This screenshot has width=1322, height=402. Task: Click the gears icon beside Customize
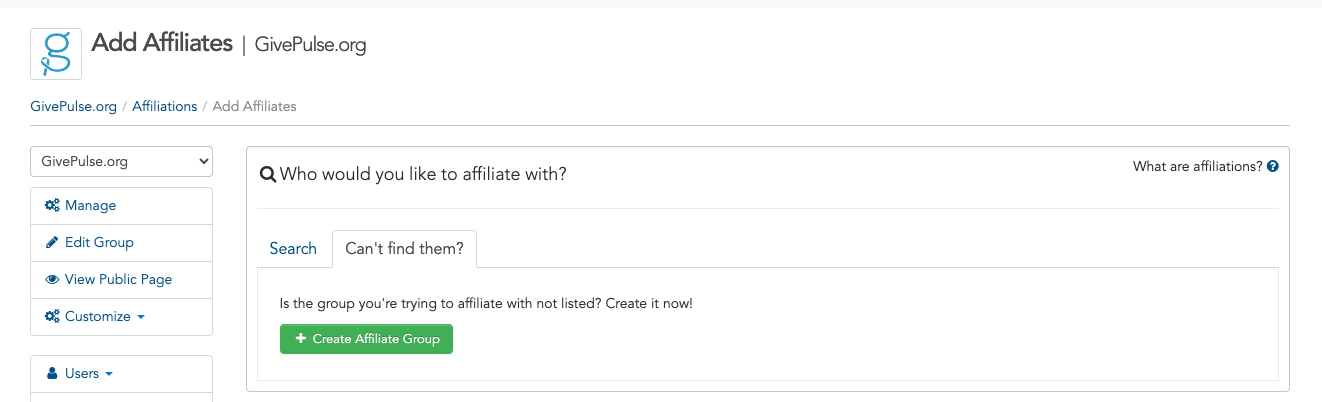(52, 316)
